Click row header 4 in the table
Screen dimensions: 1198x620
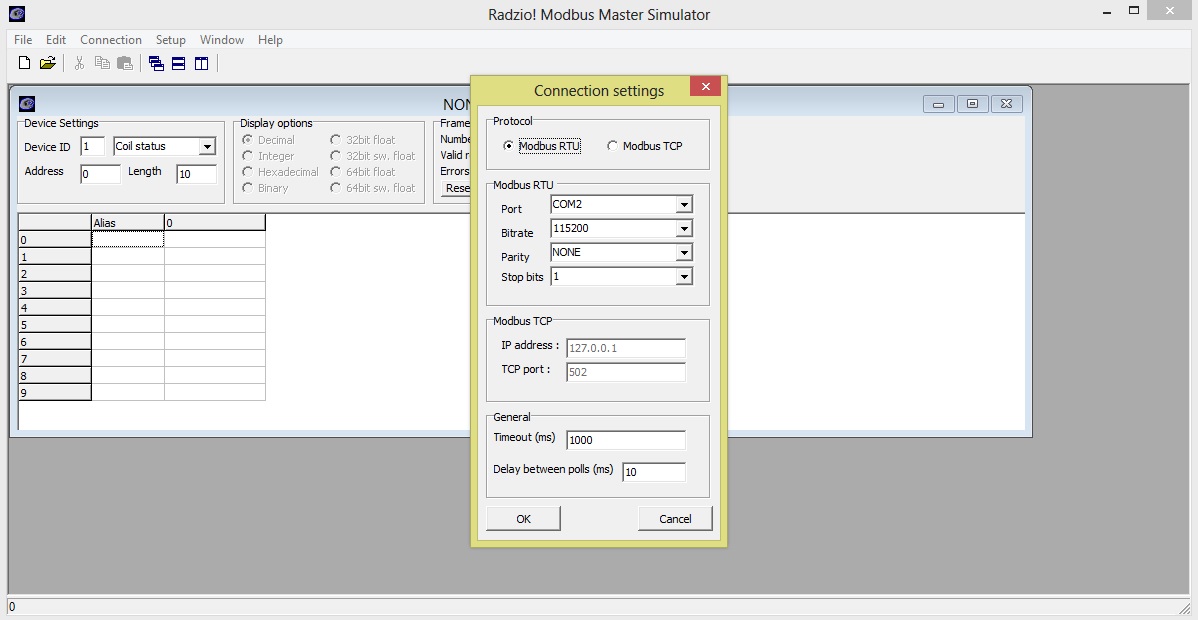pyautogui.click(x=55, y=307)
